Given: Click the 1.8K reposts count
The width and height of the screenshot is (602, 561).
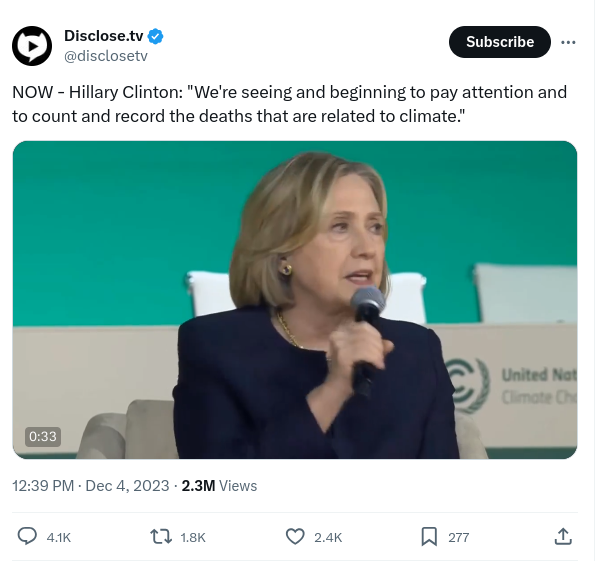Looking at the screenshot, I should [x=192, y=538].
